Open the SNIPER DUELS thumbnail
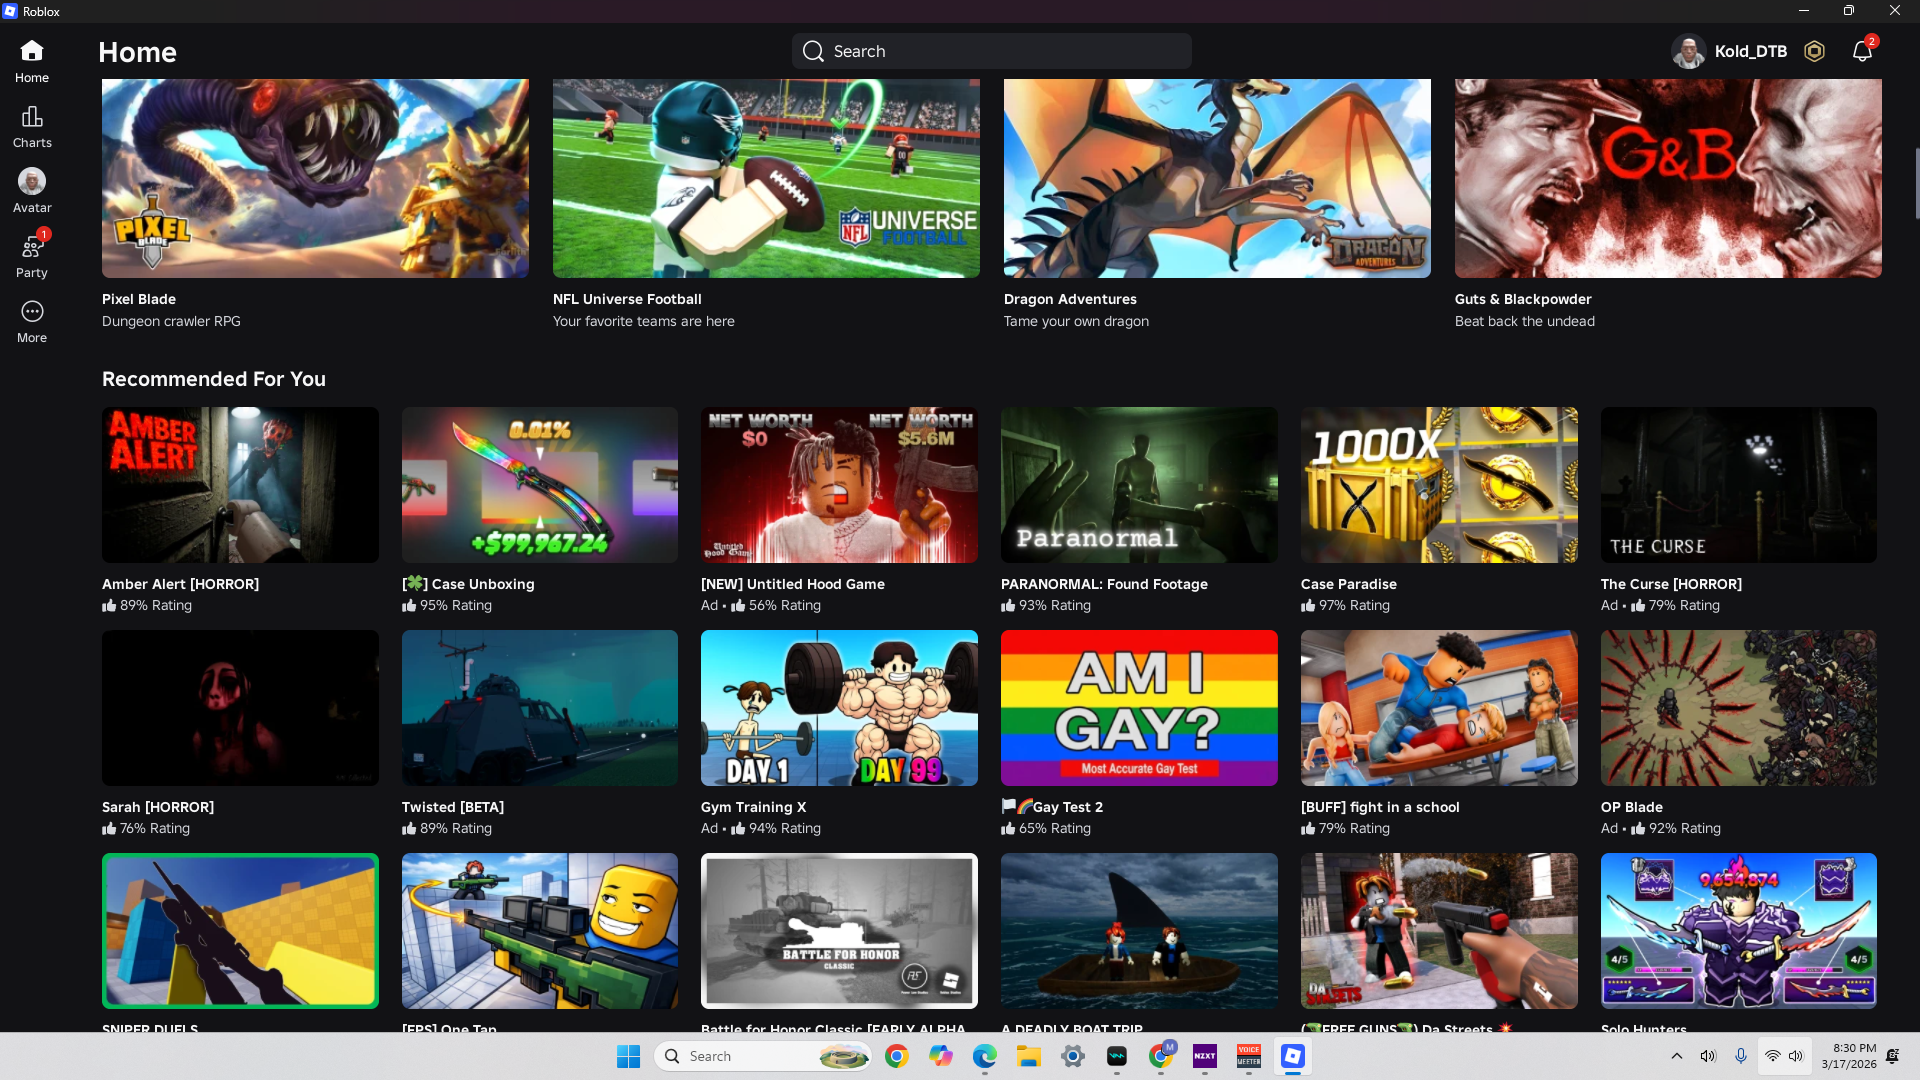The height and width of the screenshot is (1080, 1920). 240,931
